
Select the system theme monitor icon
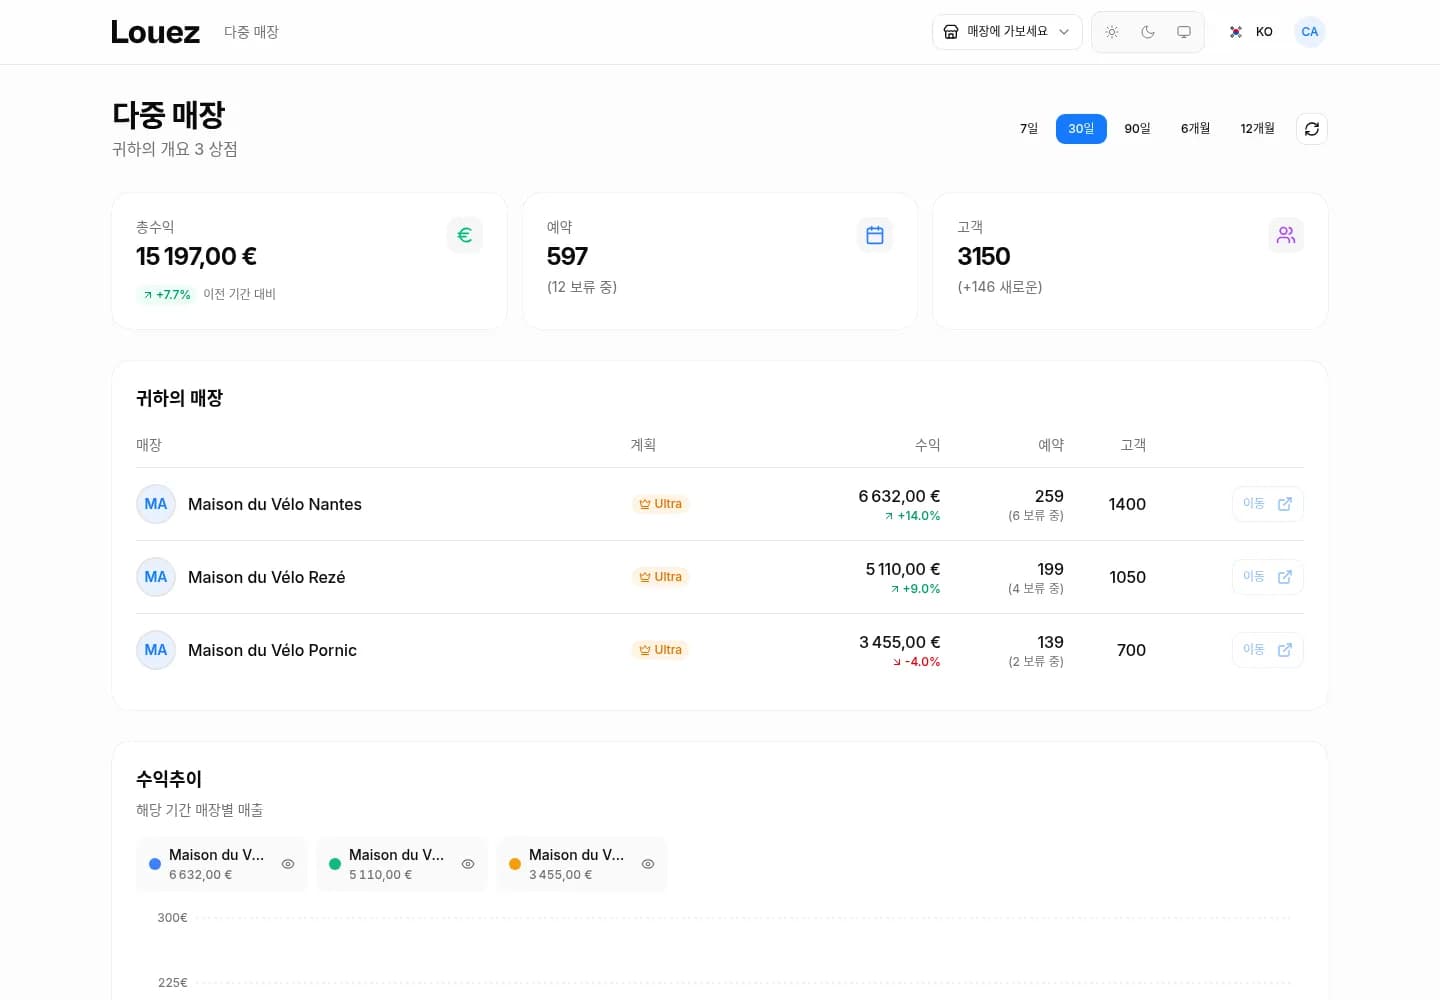pyautogui.click(x=1184, y=32)
